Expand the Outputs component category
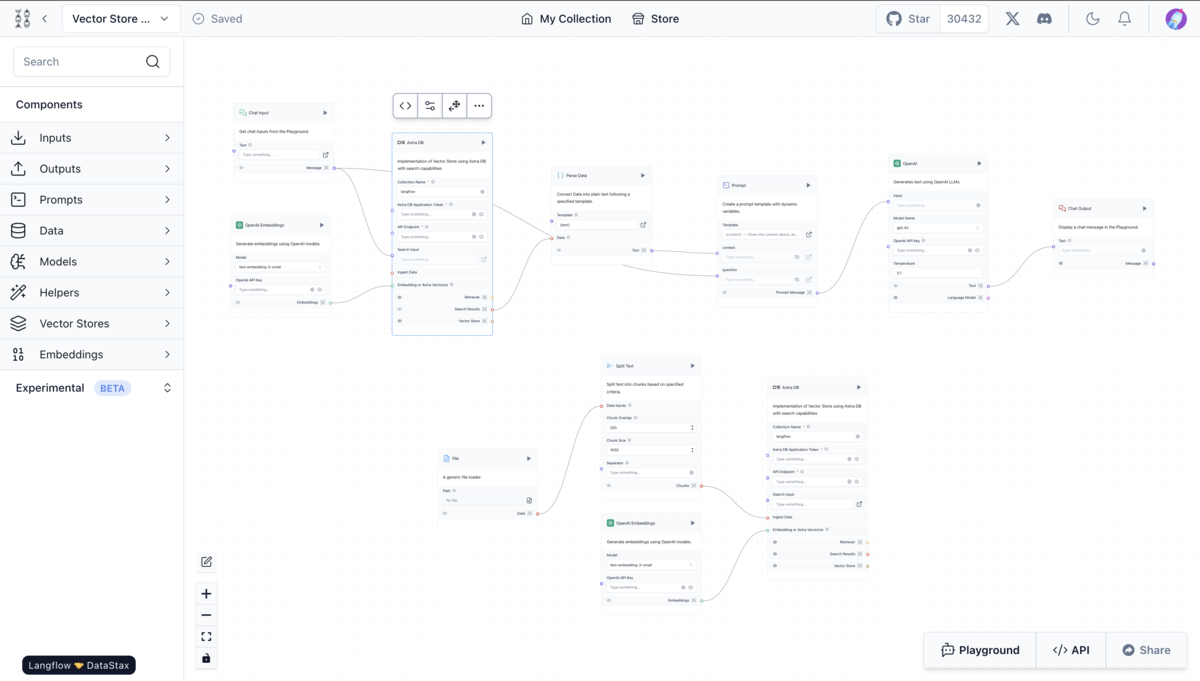1200x681 pixels. pyautogui.click(x=91, y=169)
